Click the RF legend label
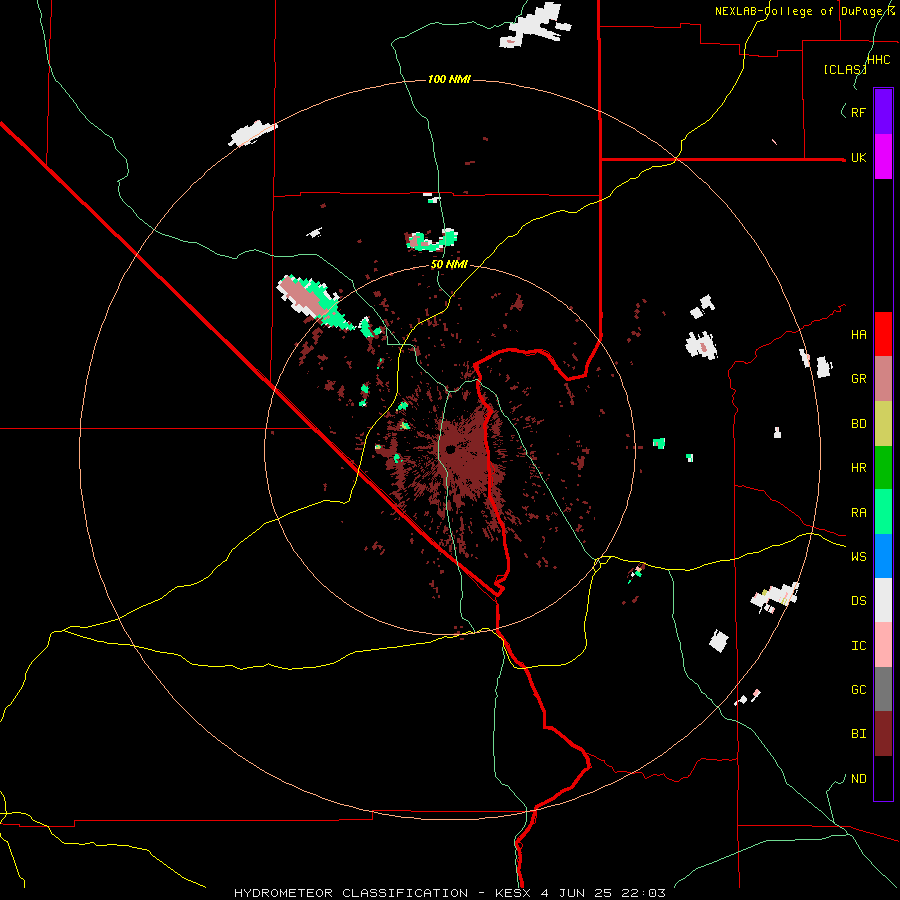Image resolution: width=900 pixels, height=900 pixels. (x=858, y=112)
